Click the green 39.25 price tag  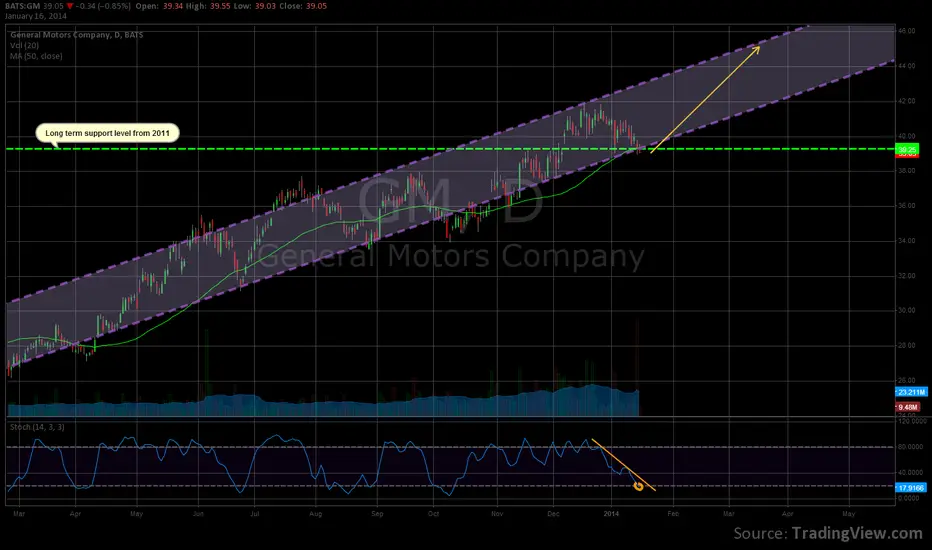coord(907,149)
